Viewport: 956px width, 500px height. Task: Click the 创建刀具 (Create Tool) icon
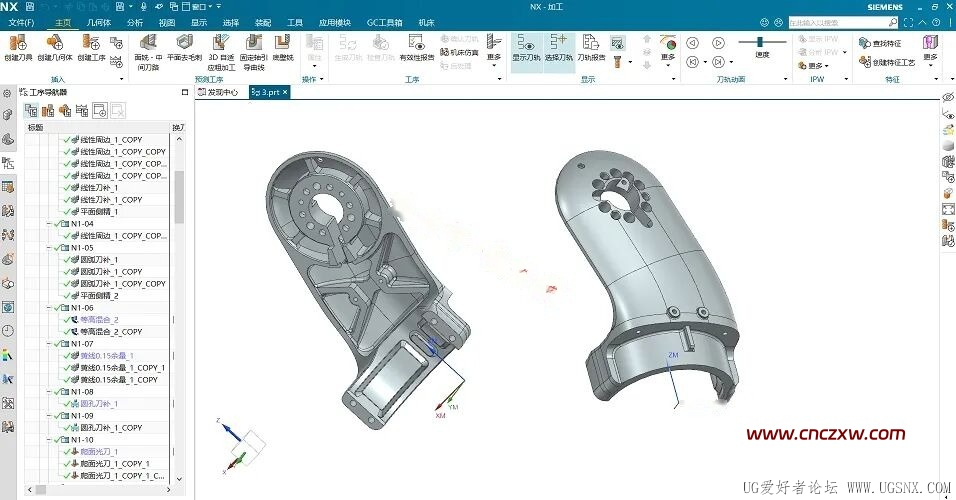18,43
